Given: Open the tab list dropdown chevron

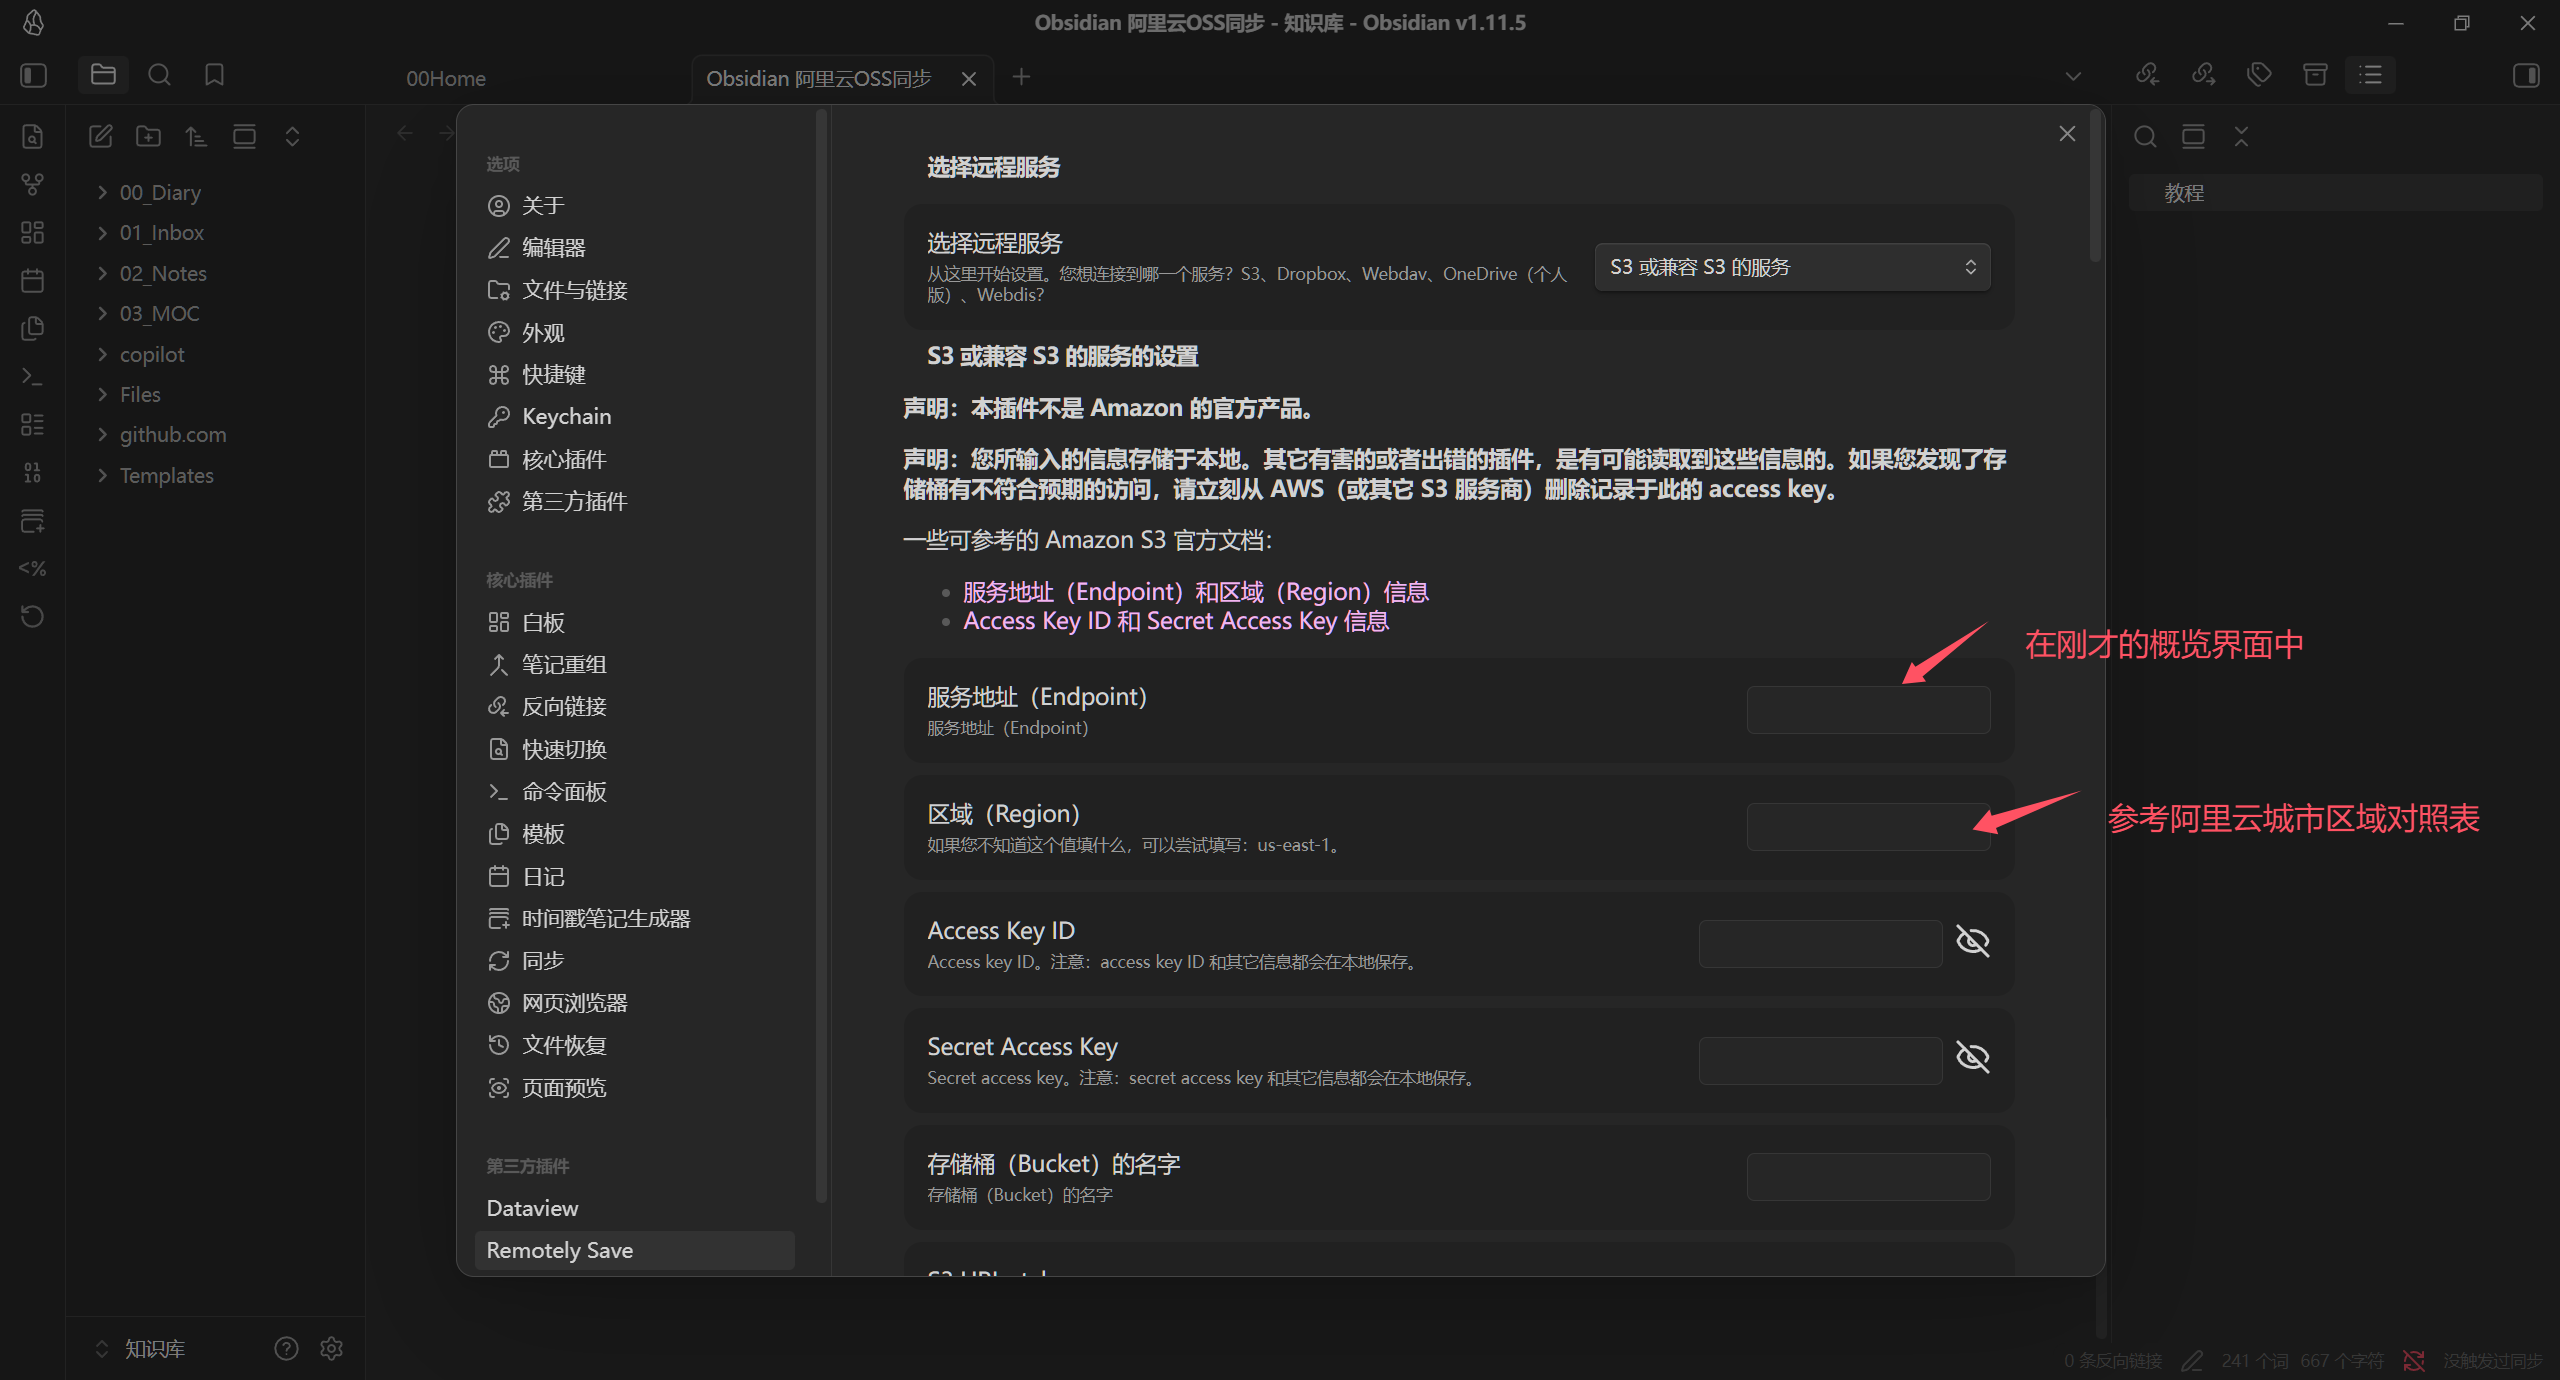Looking at the screenshot, I should click(2073, 76).
